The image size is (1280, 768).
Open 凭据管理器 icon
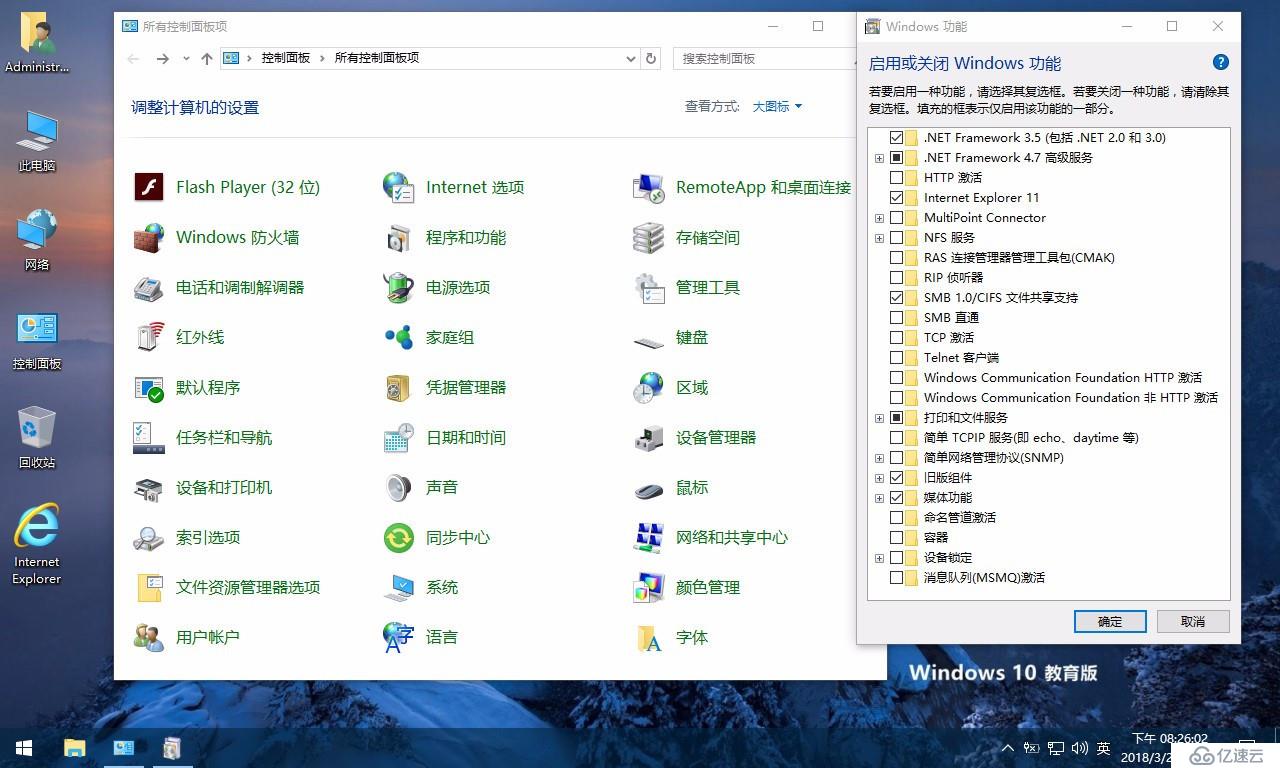click(399, 387)
